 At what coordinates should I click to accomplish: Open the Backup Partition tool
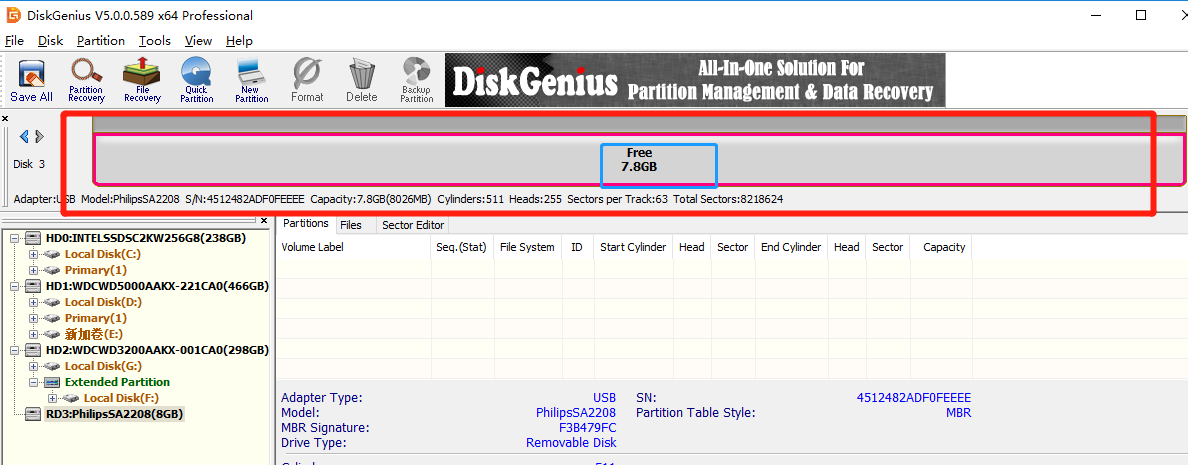click(417, 81)
